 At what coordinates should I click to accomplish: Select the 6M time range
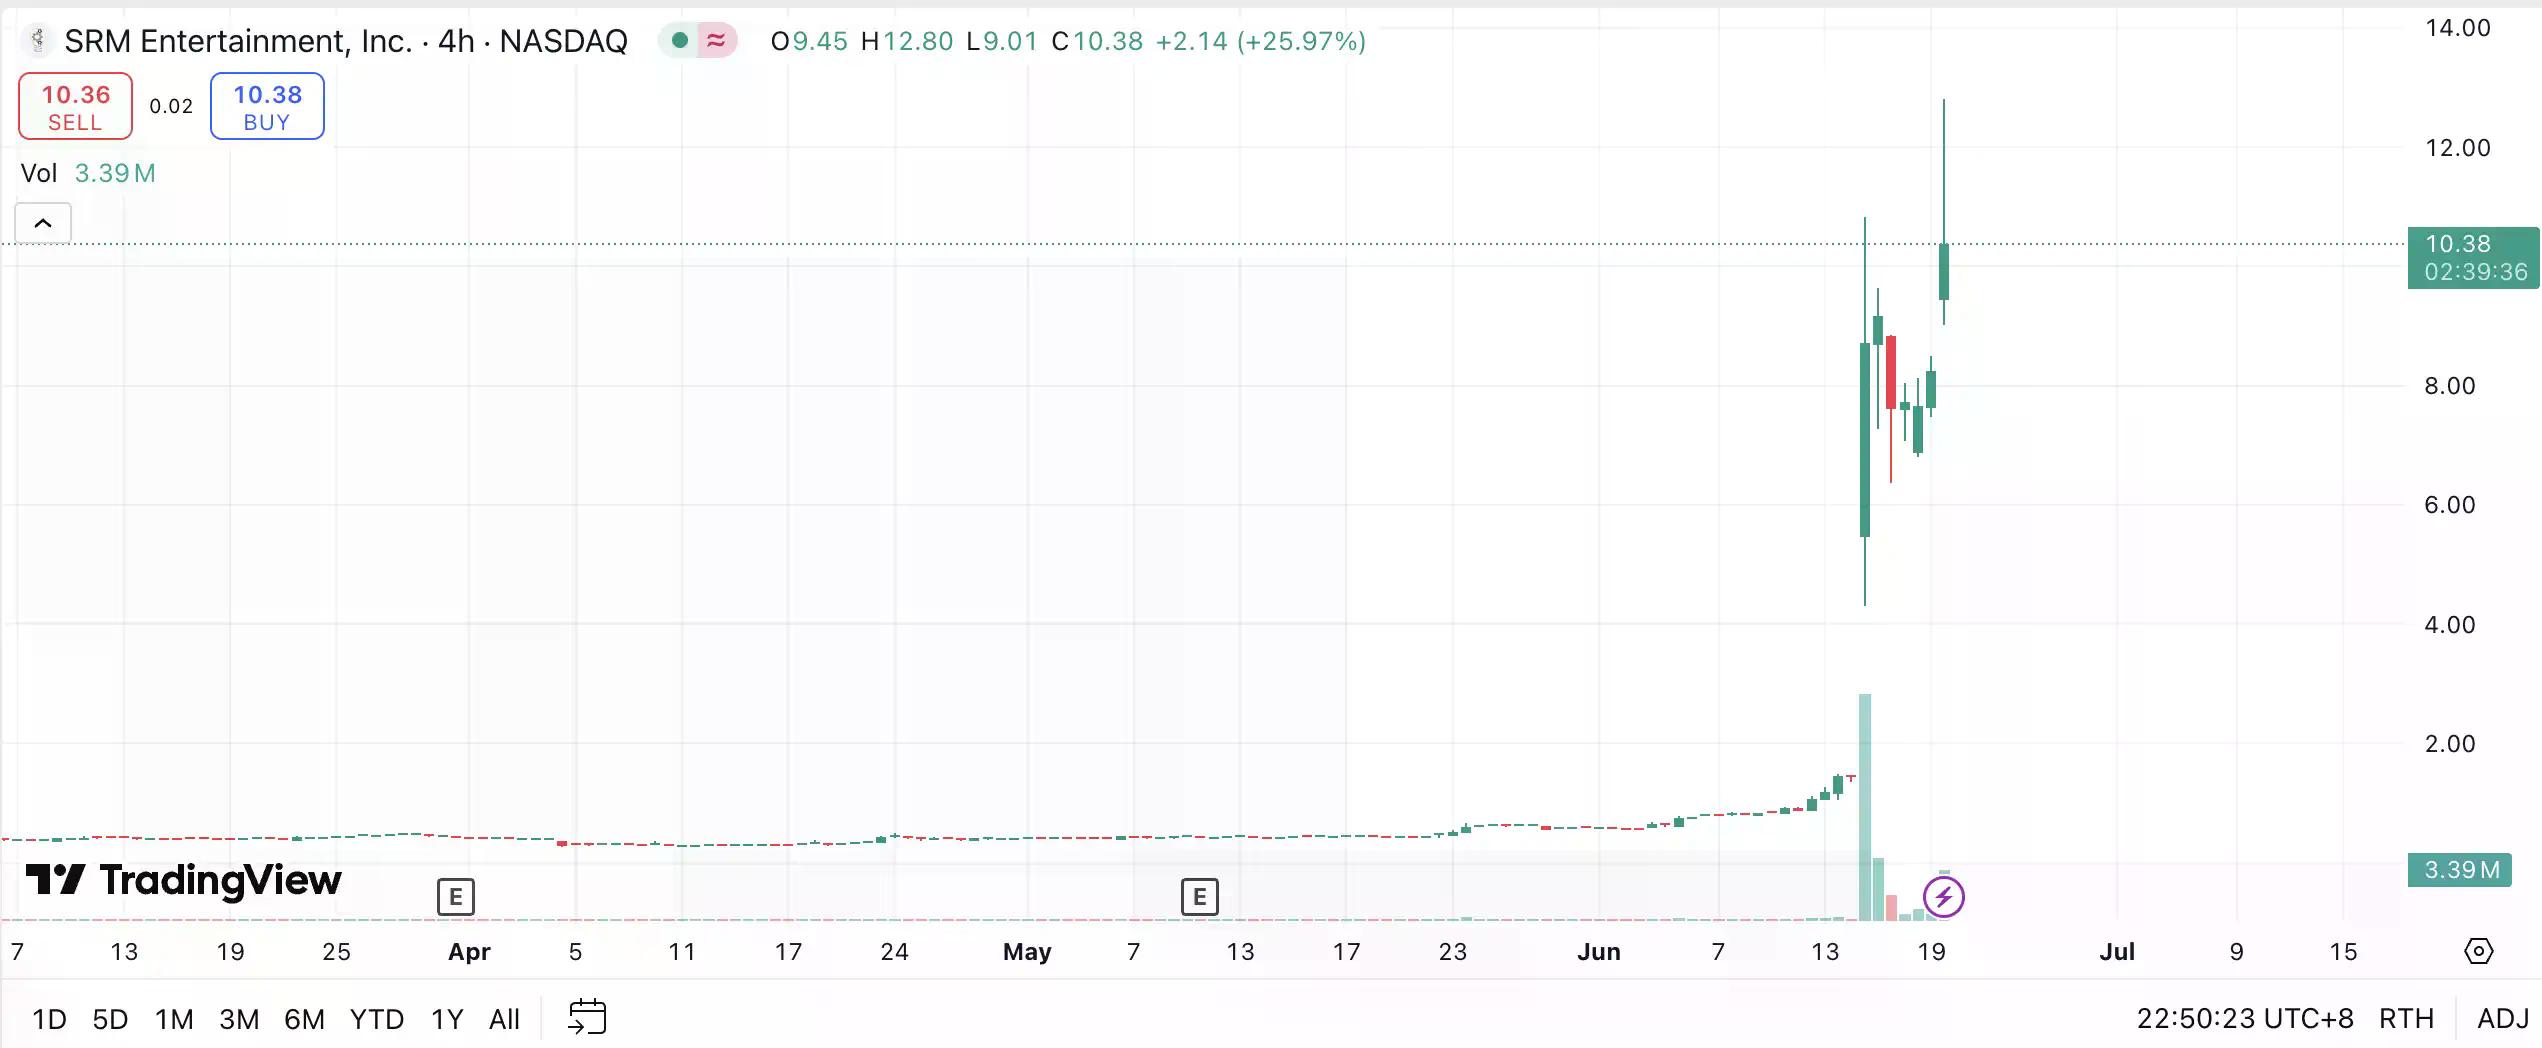[304, 1019]
